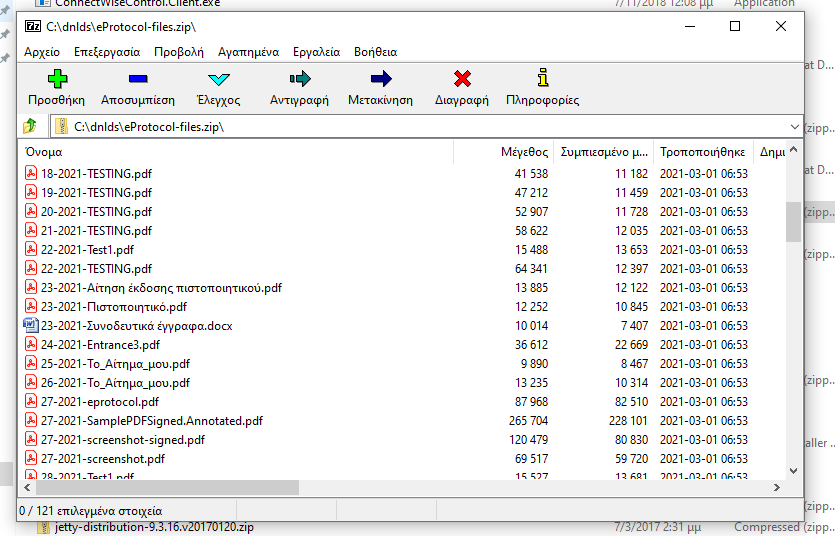
Task: Open the Αρχείο menu
Action: pos(42,51)
